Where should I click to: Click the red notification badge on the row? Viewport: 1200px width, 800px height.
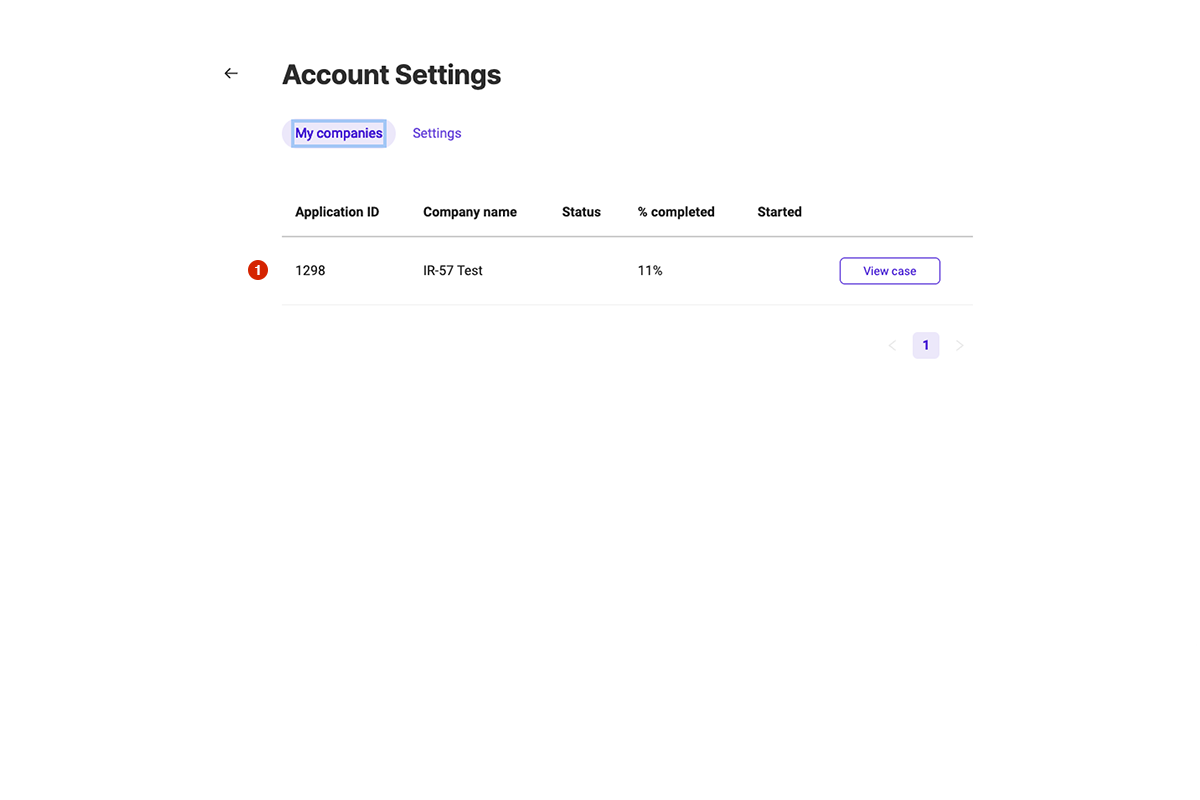point(258,270)
